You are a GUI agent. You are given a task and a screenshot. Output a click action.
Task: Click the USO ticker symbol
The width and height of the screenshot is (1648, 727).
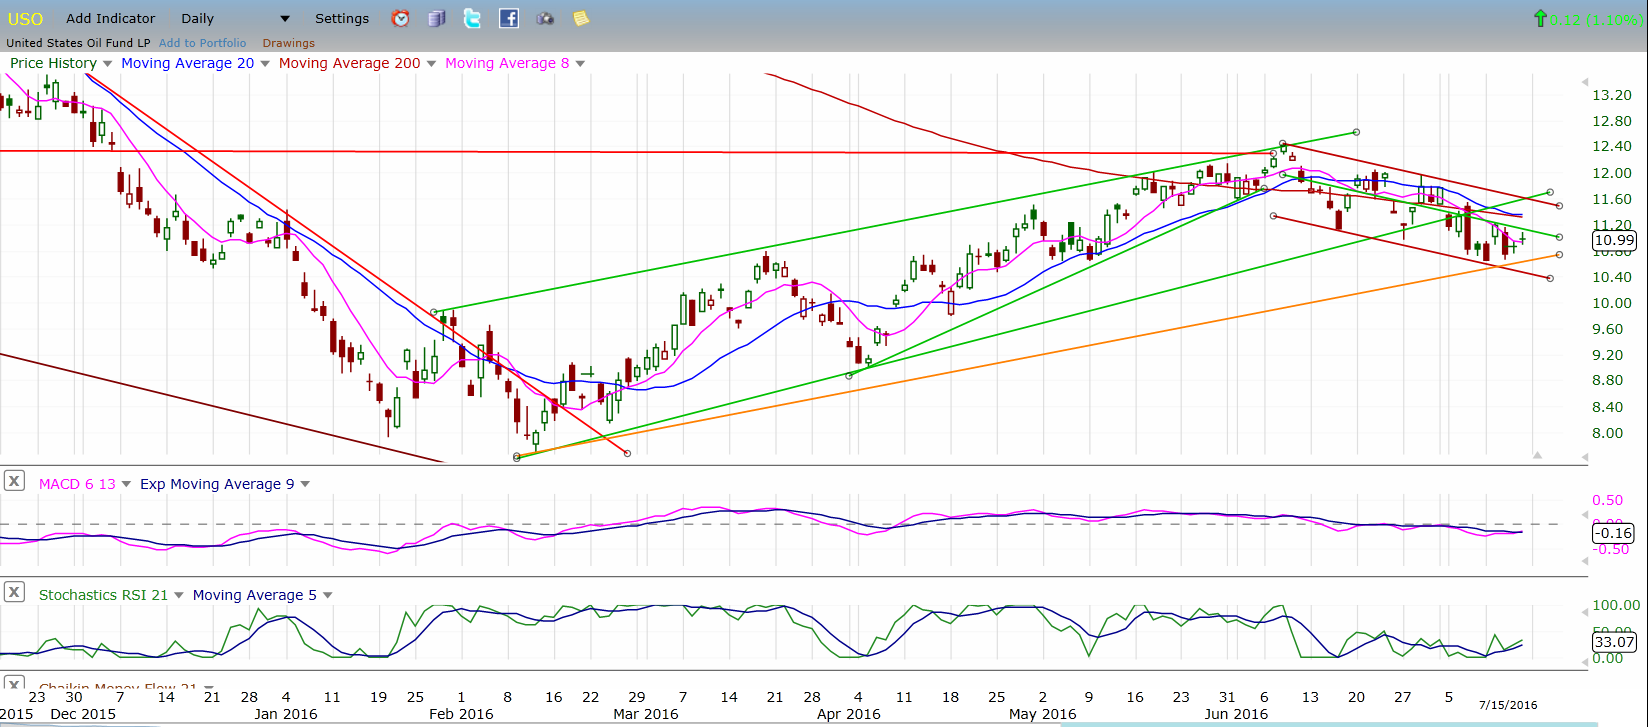25,19
